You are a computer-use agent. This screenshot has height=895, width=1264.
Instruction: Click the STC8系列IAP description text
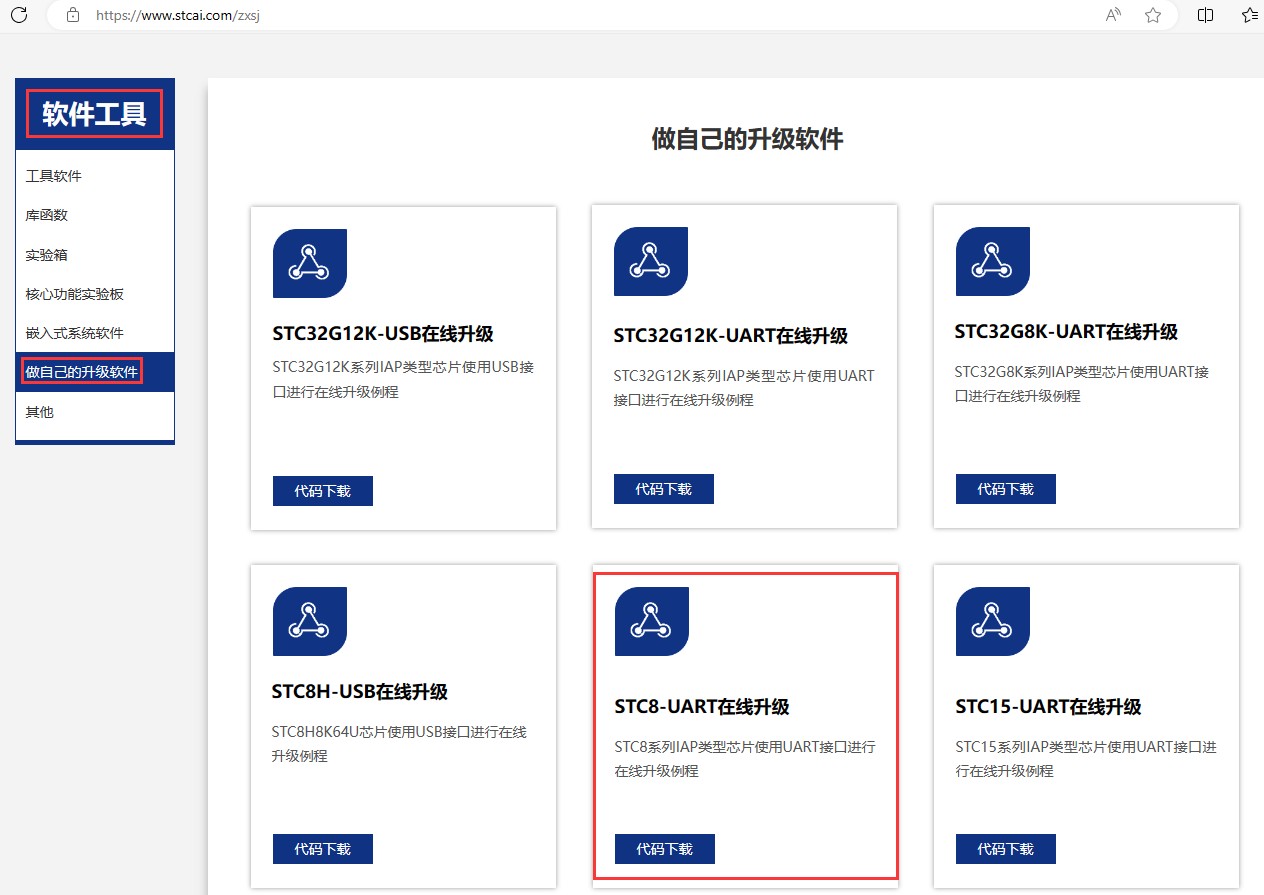click(x=746, y=759)
